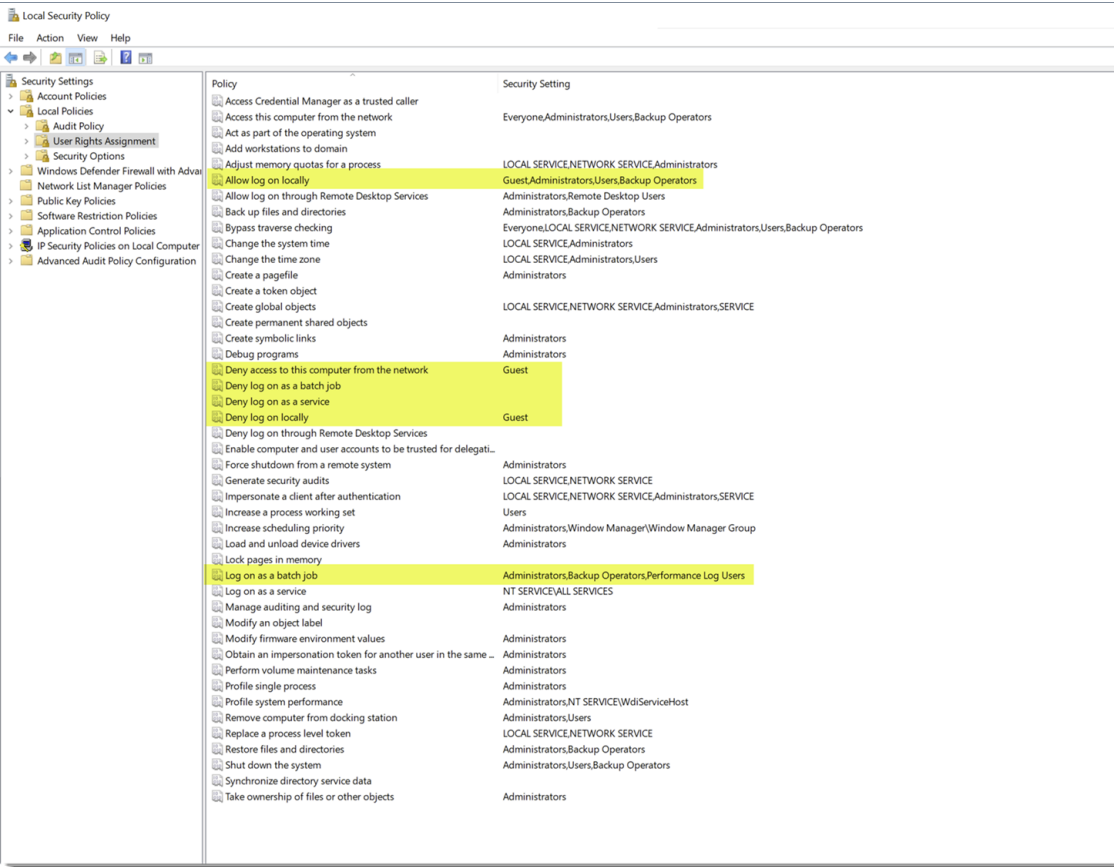
Task: Select 'Synchronize directory service data' policy
Action: pos(298,780)
